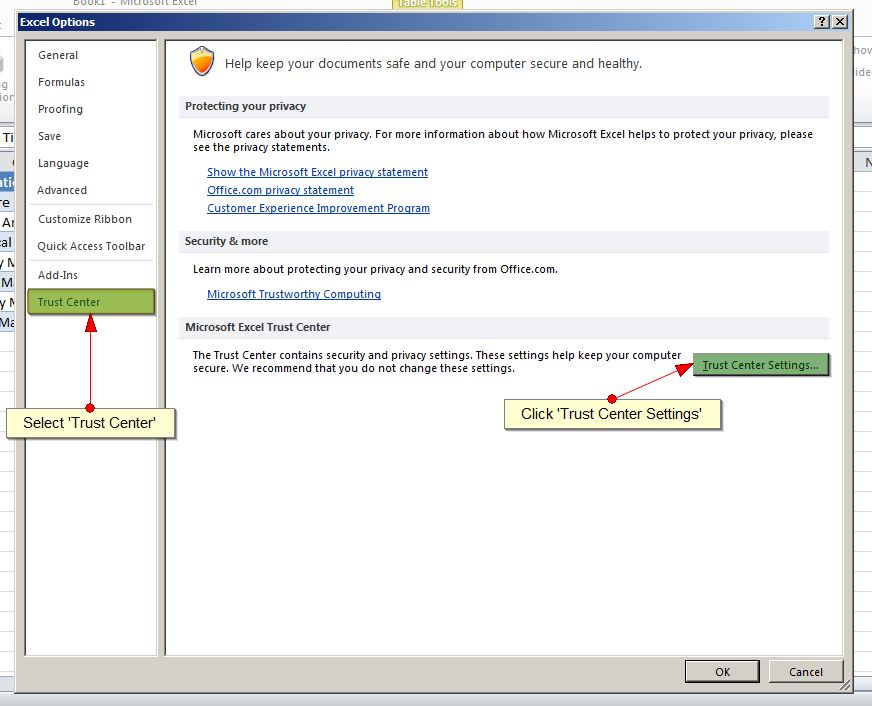
Task: Click the security shield icon
Action: tap(202, 61)
